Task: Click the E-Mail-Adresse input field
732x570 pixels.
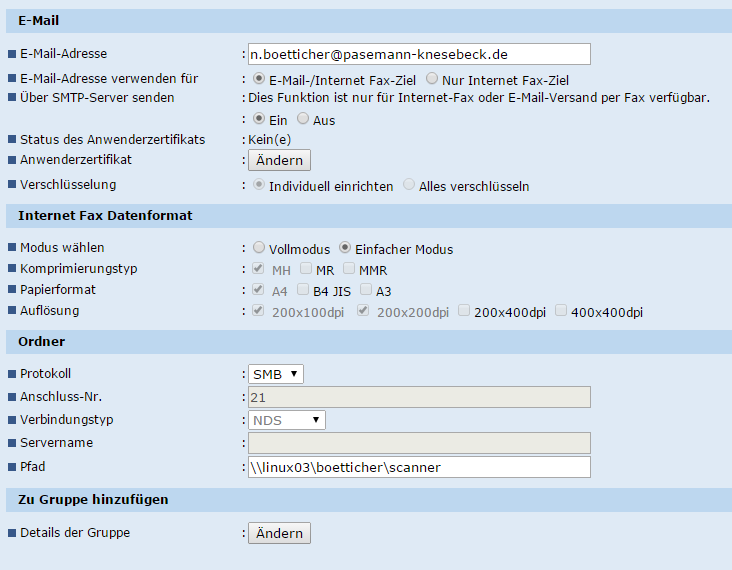Action: (x=419, y=54)
